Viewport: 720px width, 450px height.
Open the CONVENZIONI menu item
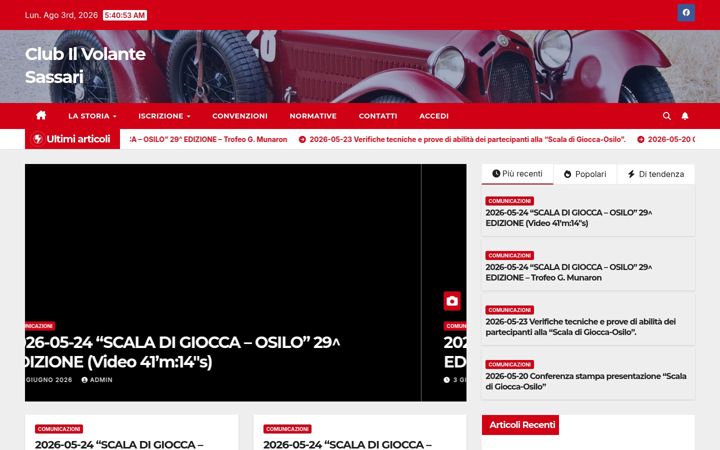pos(240,116)
